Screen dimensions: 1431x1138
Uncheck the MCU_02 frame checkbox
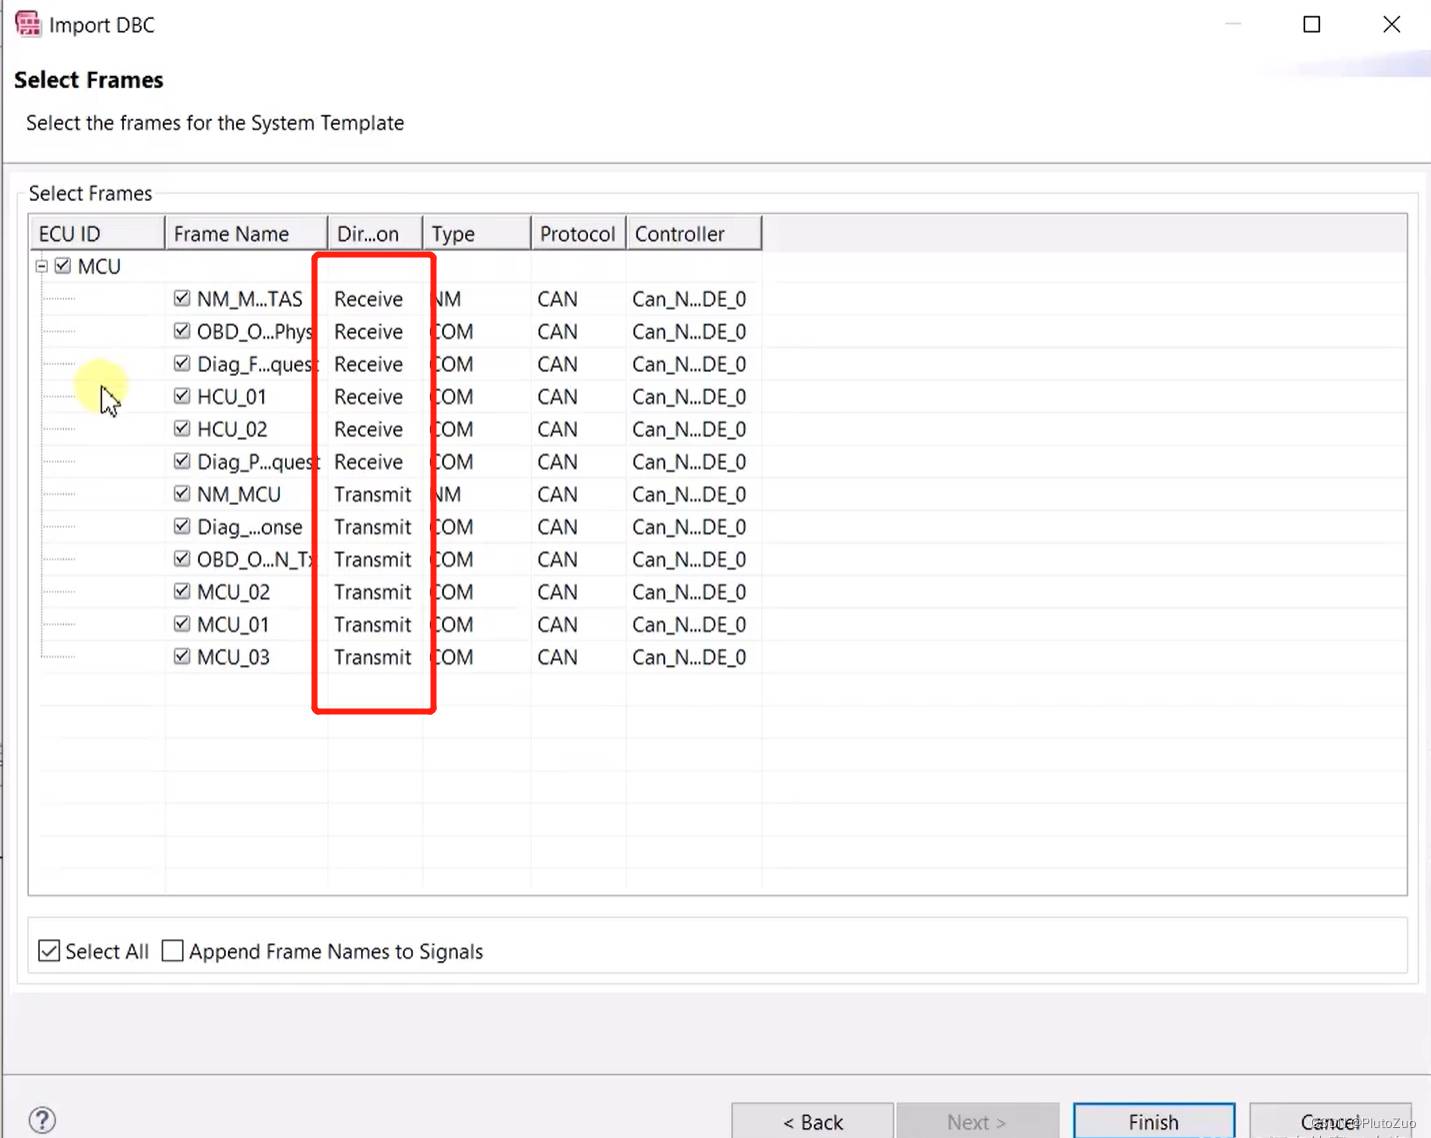coord(182,591)
